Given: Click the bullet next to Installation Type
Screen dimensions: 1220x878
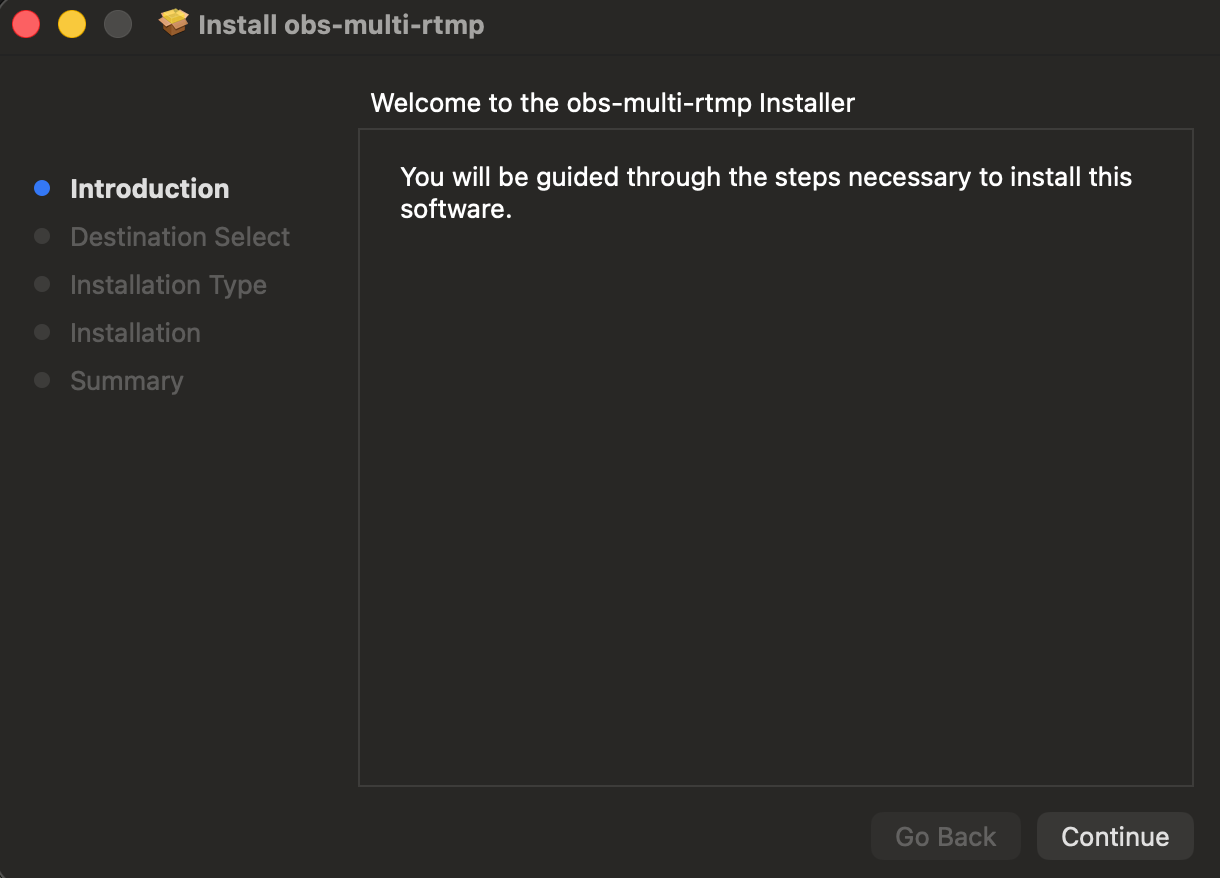Looking at the screenshot, I should click(42, 284).
